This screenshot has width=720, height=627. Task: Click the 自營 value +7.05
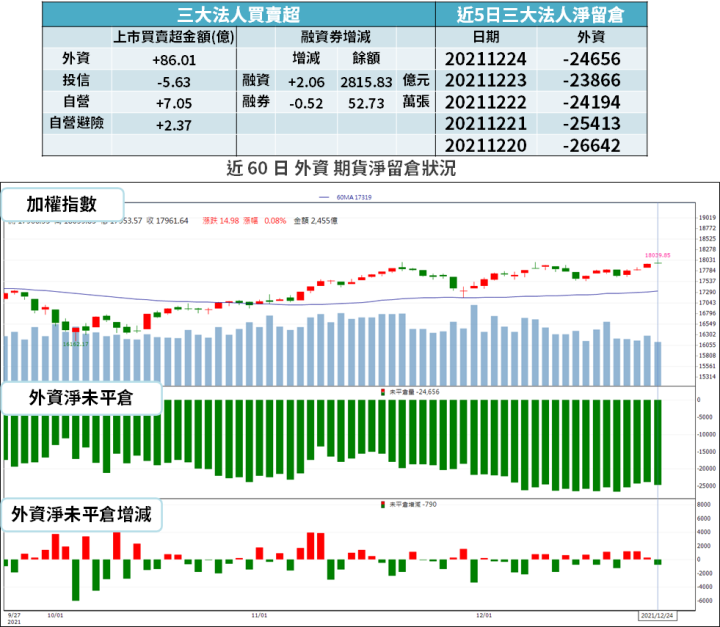174,103
